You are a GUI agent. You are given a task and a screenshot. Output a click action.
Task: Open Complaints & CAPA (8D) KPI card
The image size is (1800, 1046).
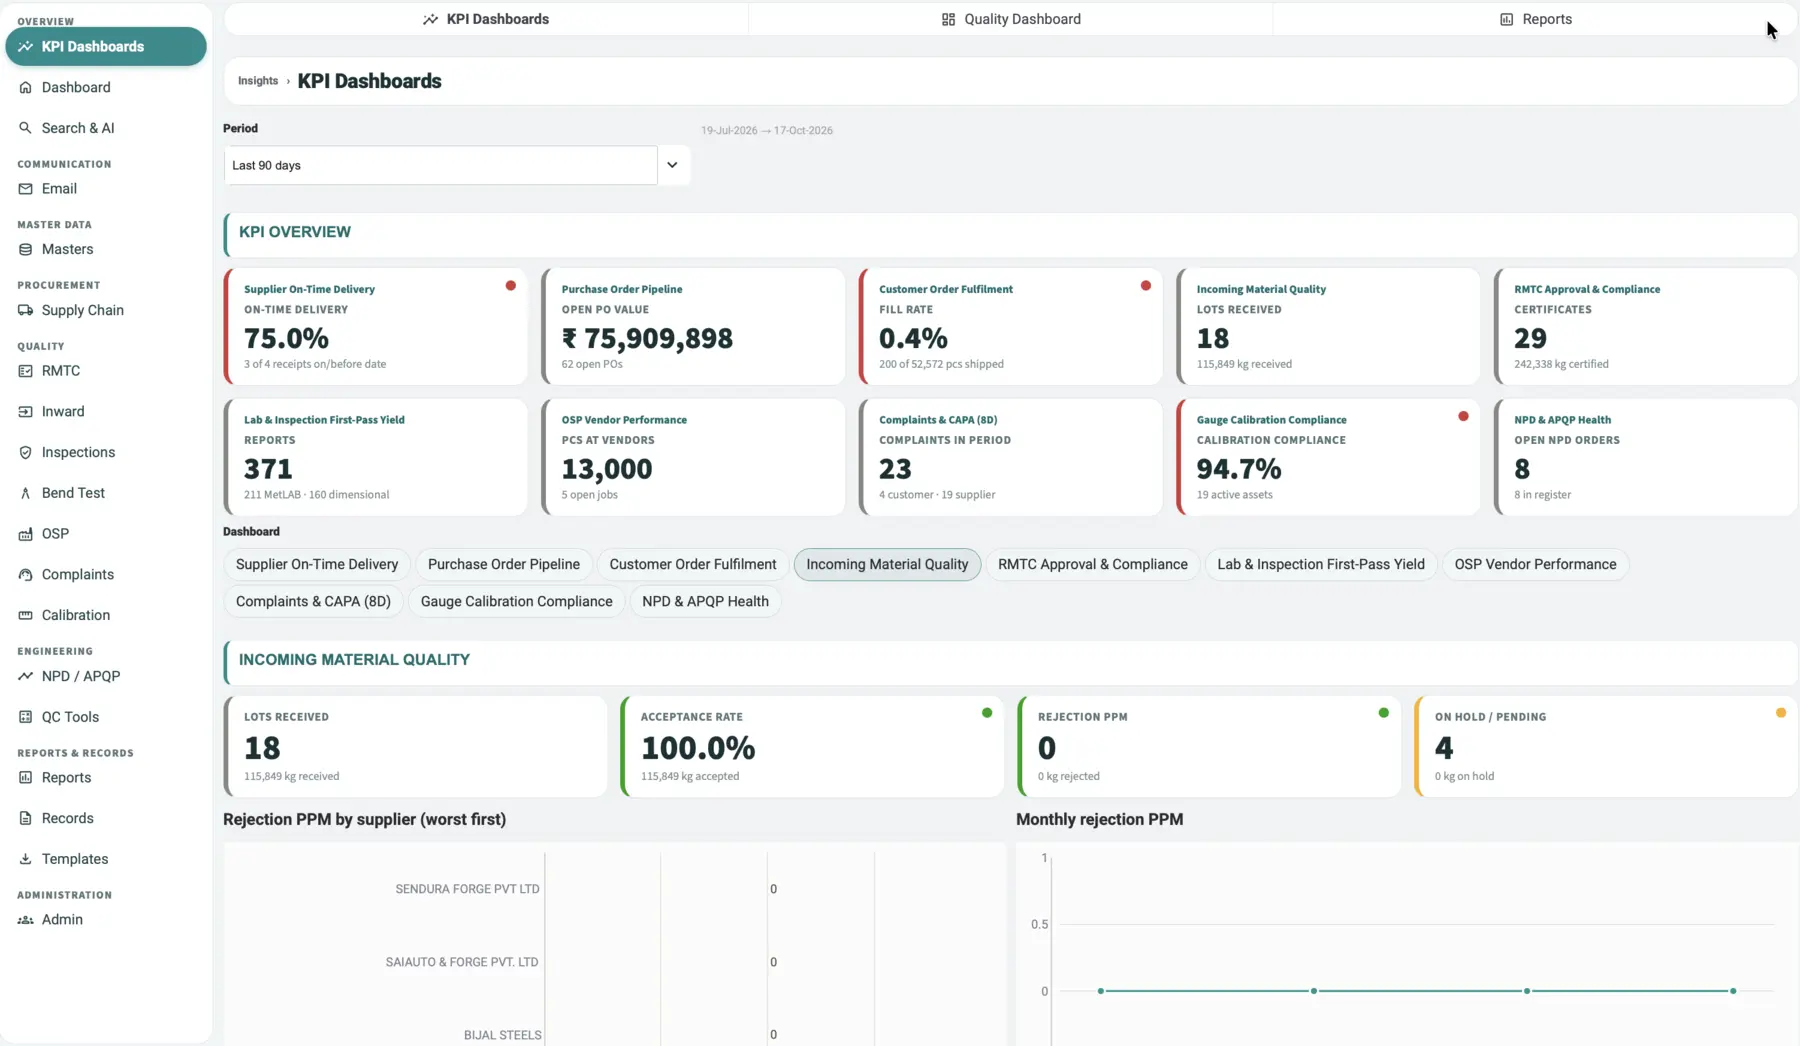coord(1011,457)
